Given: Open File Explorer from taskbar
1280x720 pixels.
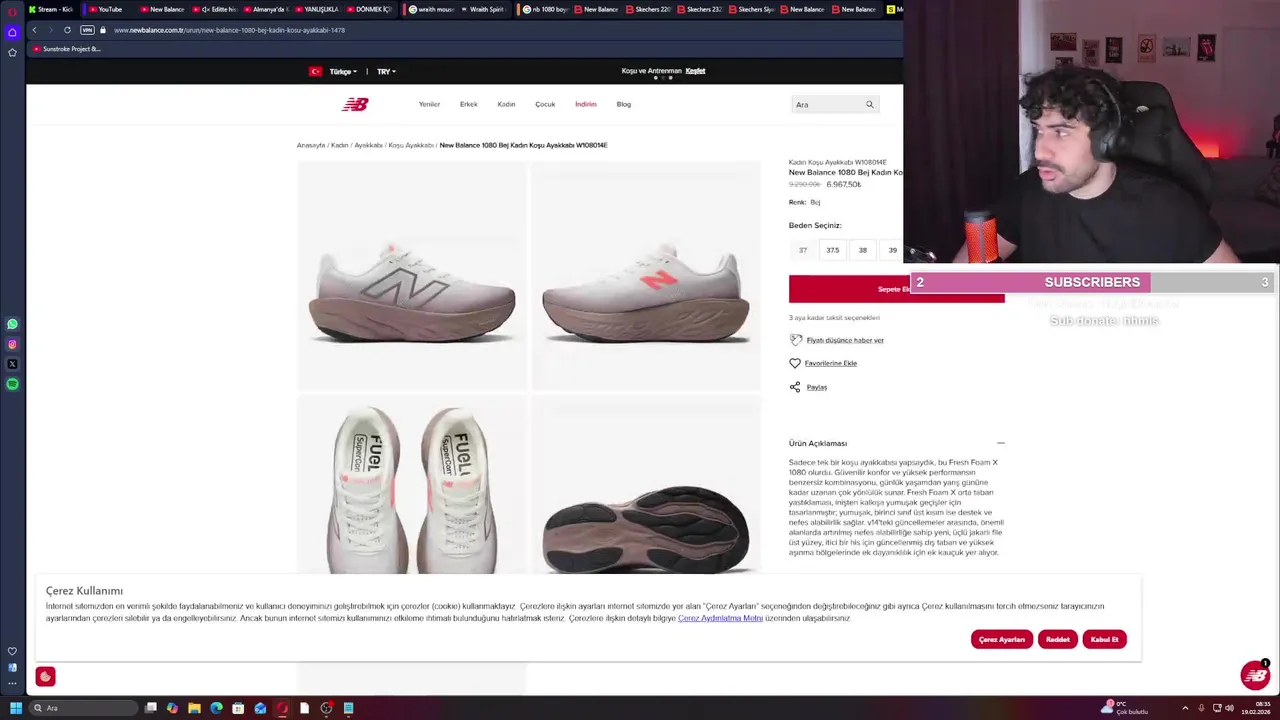Looking at the screenshot, I should (194, 708).
